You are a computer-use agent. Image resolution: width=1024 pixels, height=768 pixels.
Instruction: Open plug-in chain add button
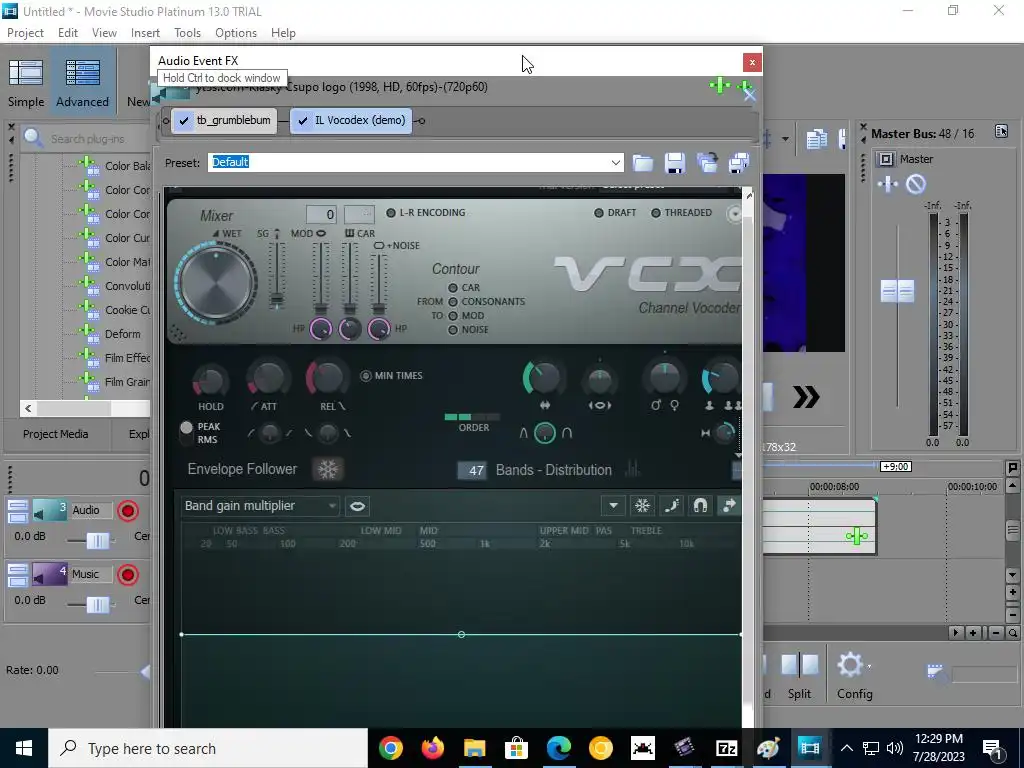coord(720,86)
